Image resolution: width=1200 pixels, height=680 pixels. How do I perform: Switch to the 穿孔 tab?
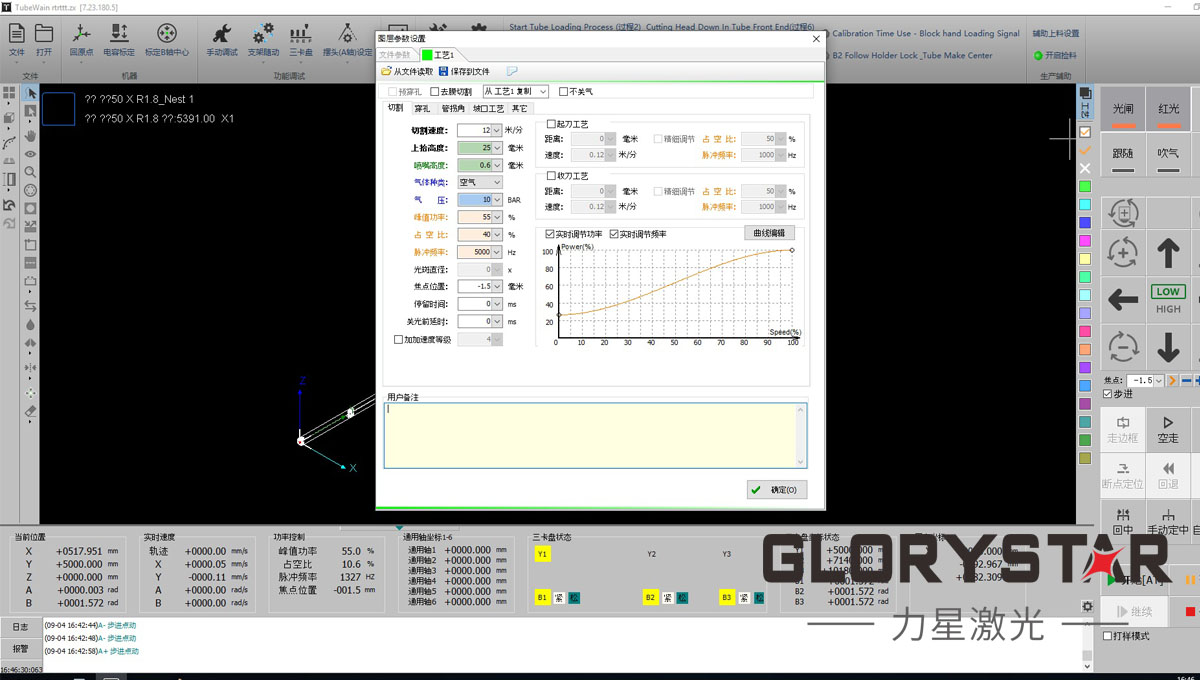tap(422, 108)
